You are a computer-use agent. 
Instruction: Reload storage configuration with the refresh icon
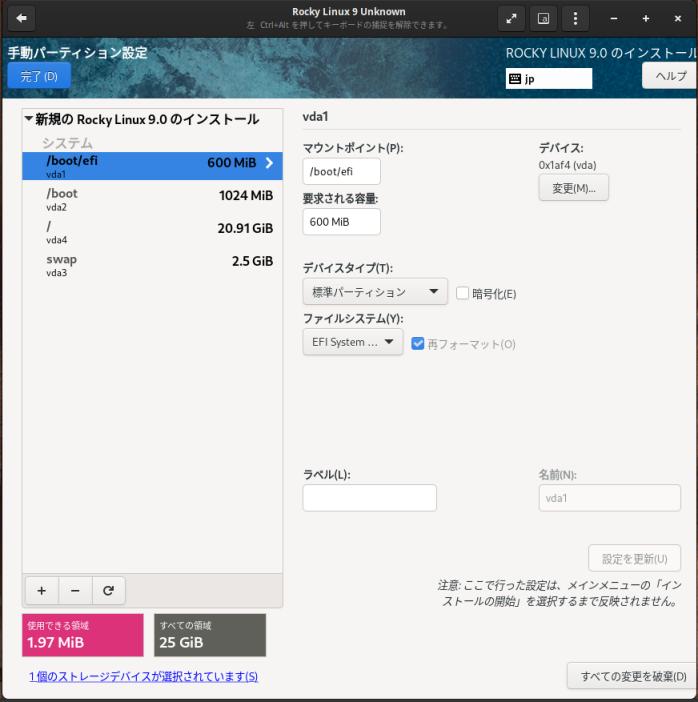pos(108,591)
